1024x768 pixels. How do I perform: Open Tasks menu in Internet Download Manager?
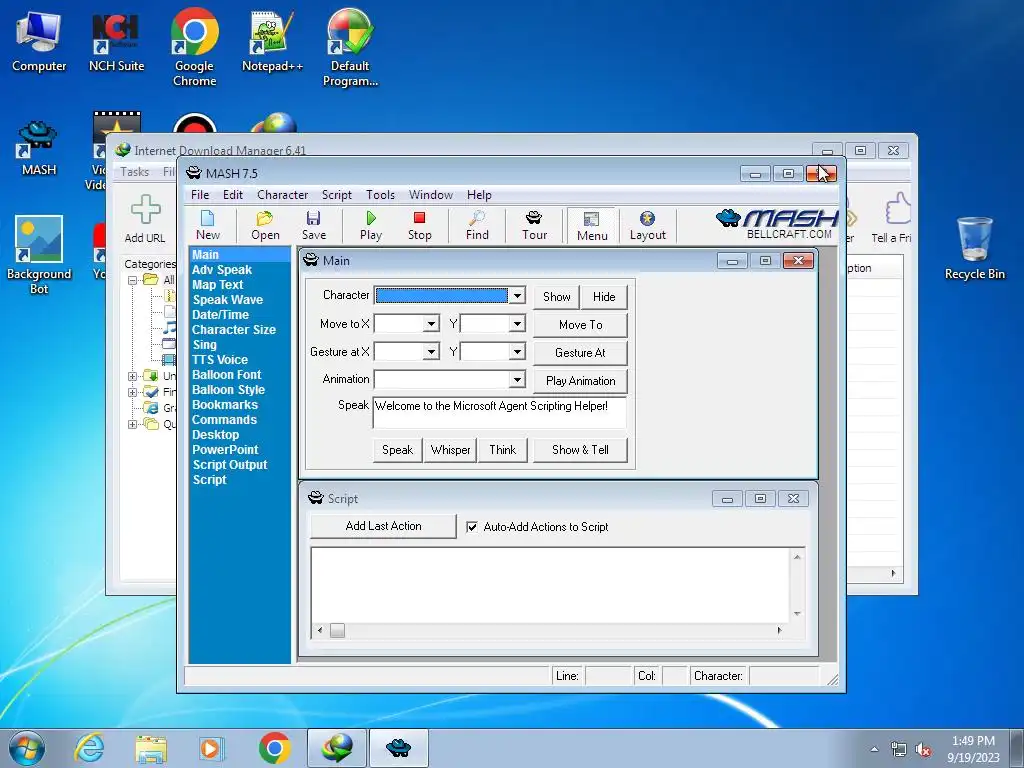tap(135, 172)
